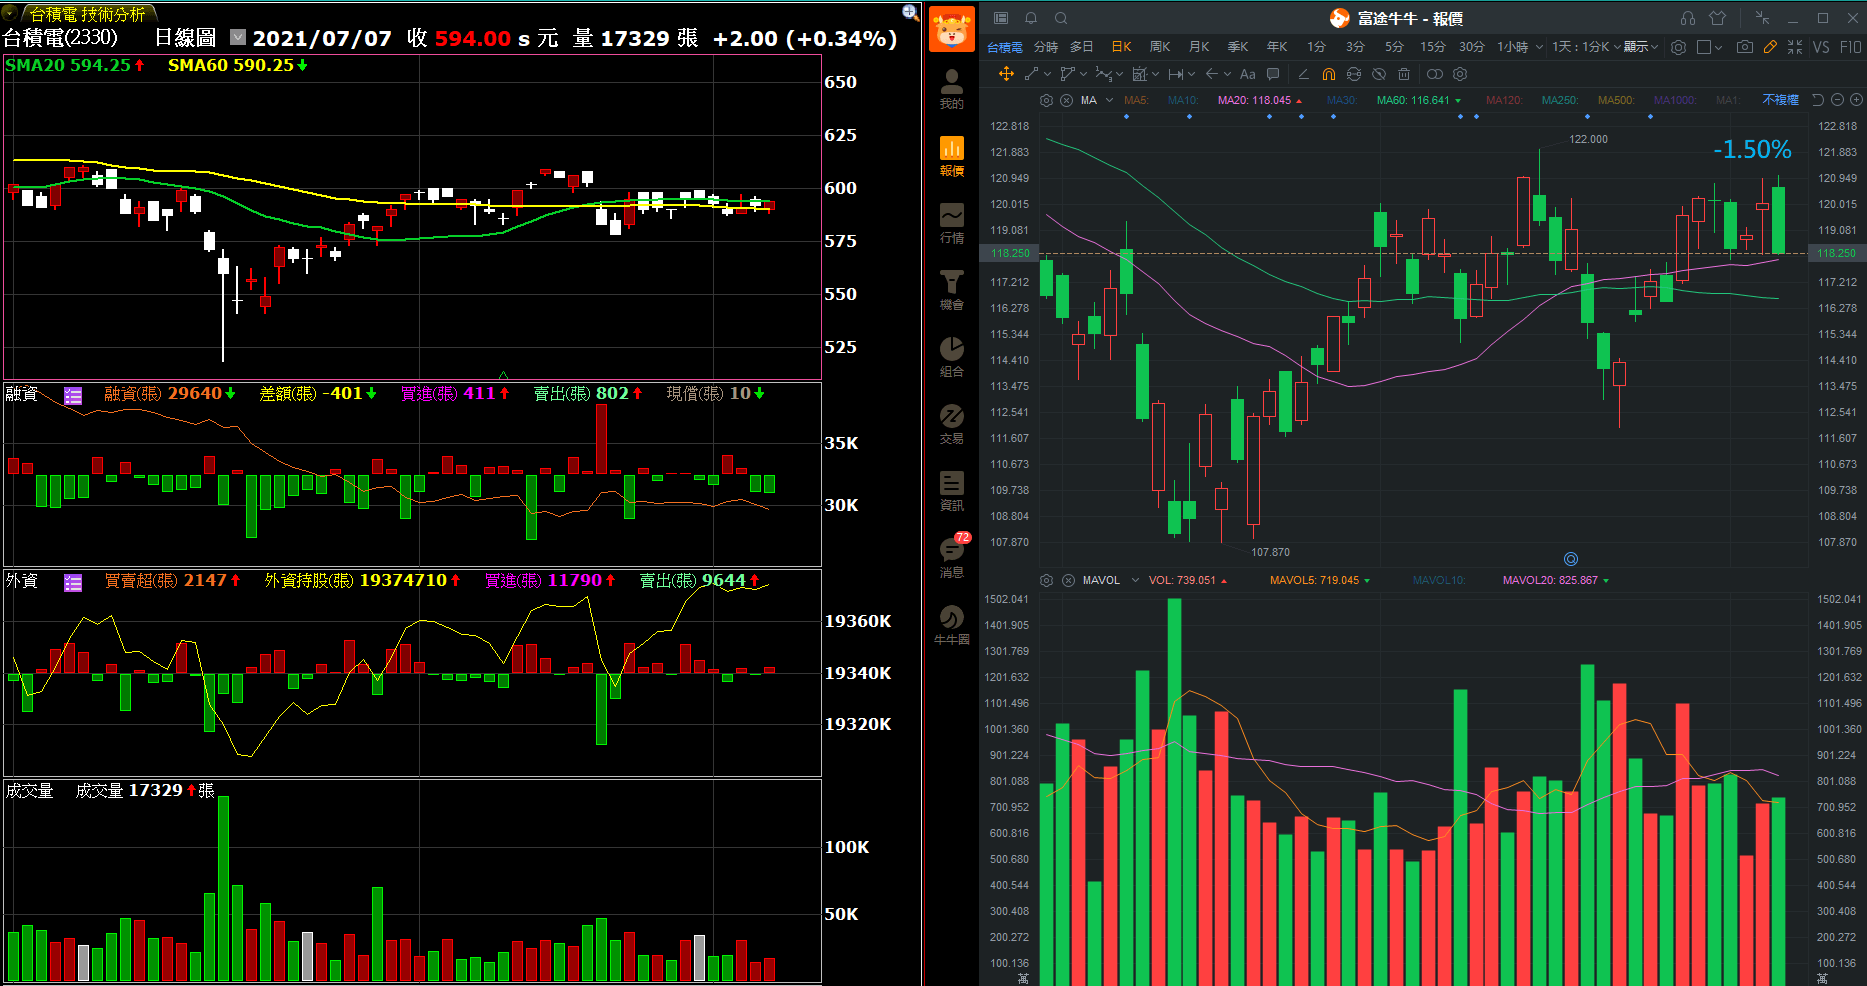Open the 機會 opportunities section

(952, 290)
